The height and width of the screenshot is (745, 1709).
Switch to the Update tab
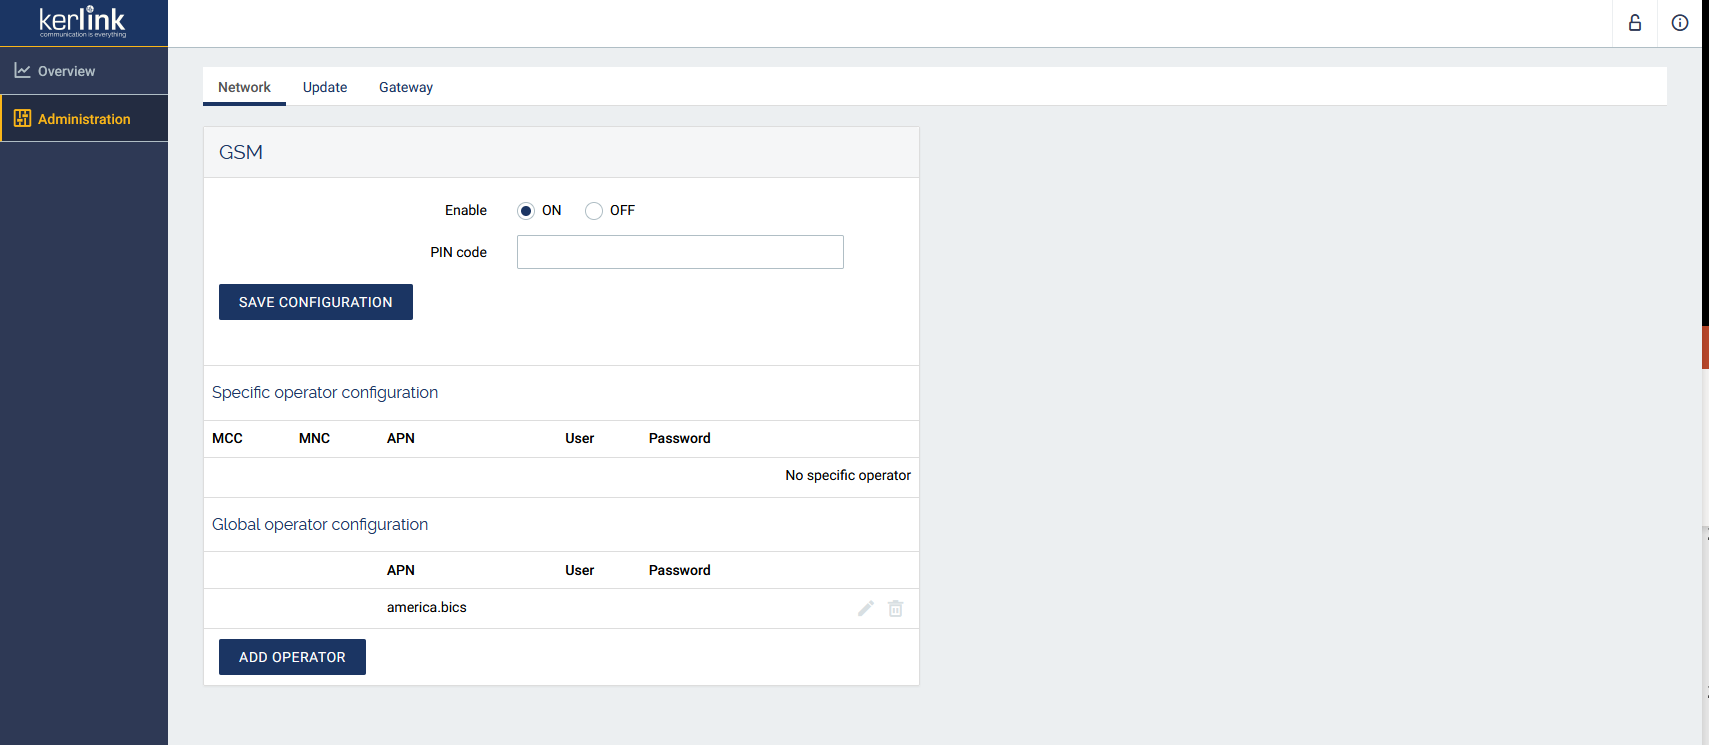pos(325,87)
